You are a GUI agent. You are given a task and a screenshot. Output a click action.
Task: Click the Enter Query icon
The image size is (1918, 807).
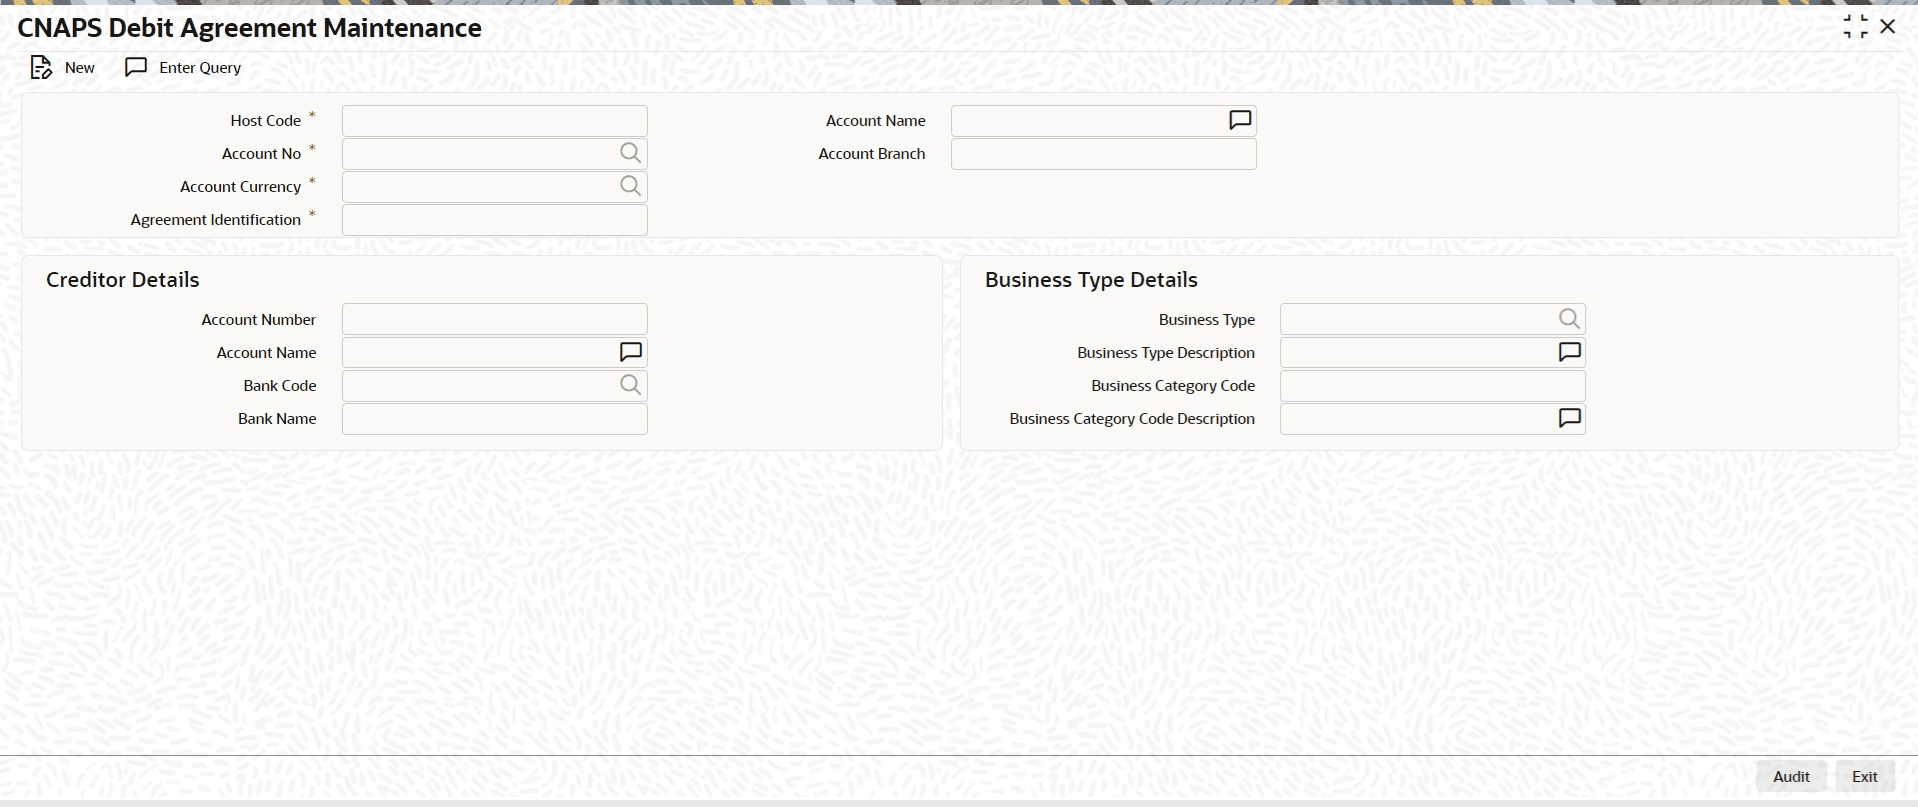136,67
